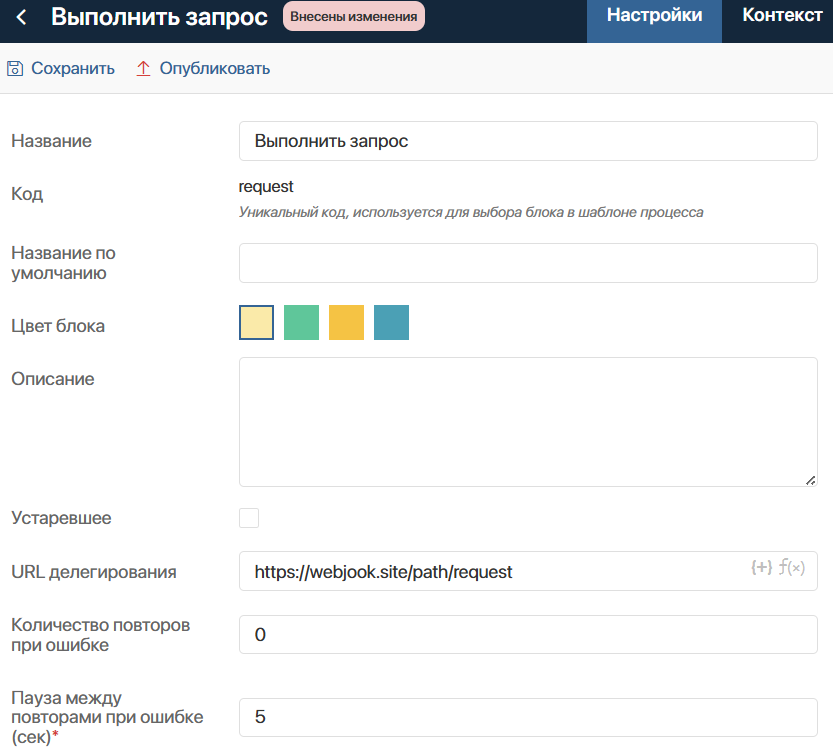
Task: Click the Цвет блока label
Action: (58, 326)
